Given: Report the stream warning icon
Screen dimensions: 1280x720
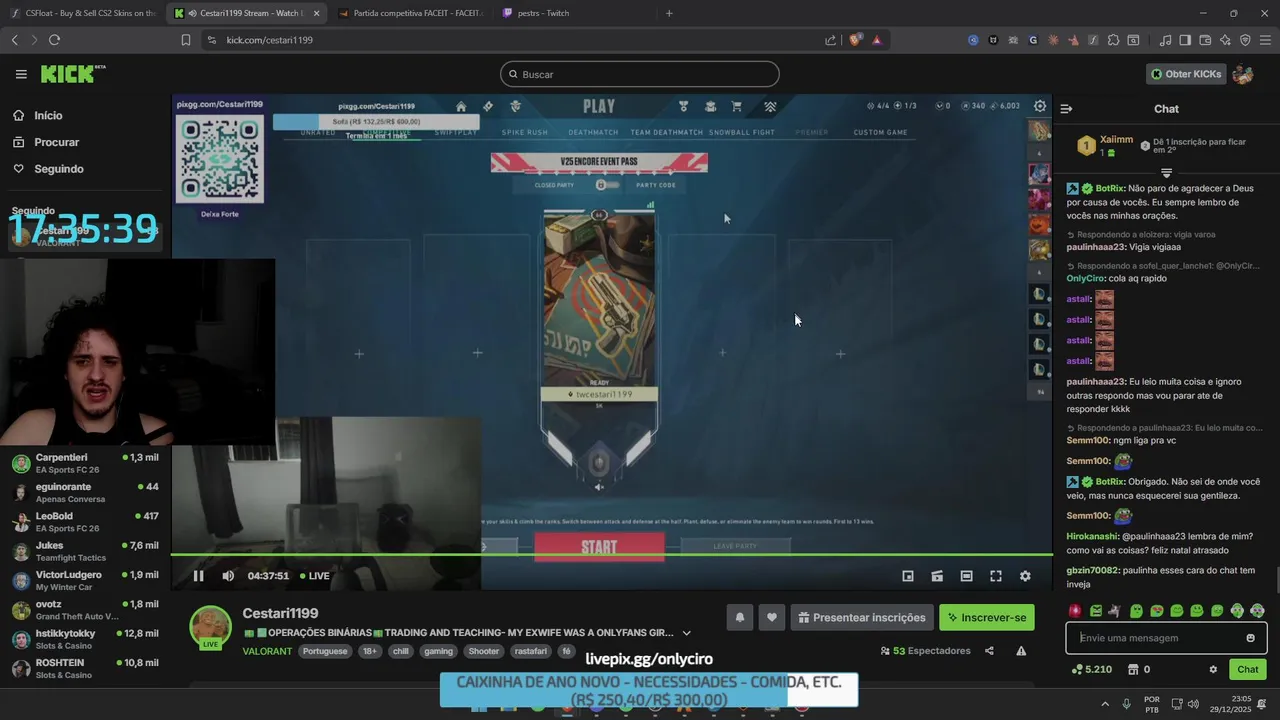Looking at the screenshot, I should [x=1021, y=651].
